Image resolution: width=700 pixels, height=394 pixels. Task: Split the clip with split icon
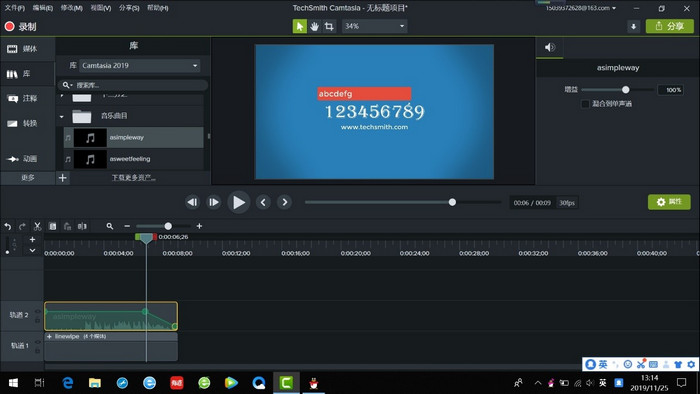point(82,226)
